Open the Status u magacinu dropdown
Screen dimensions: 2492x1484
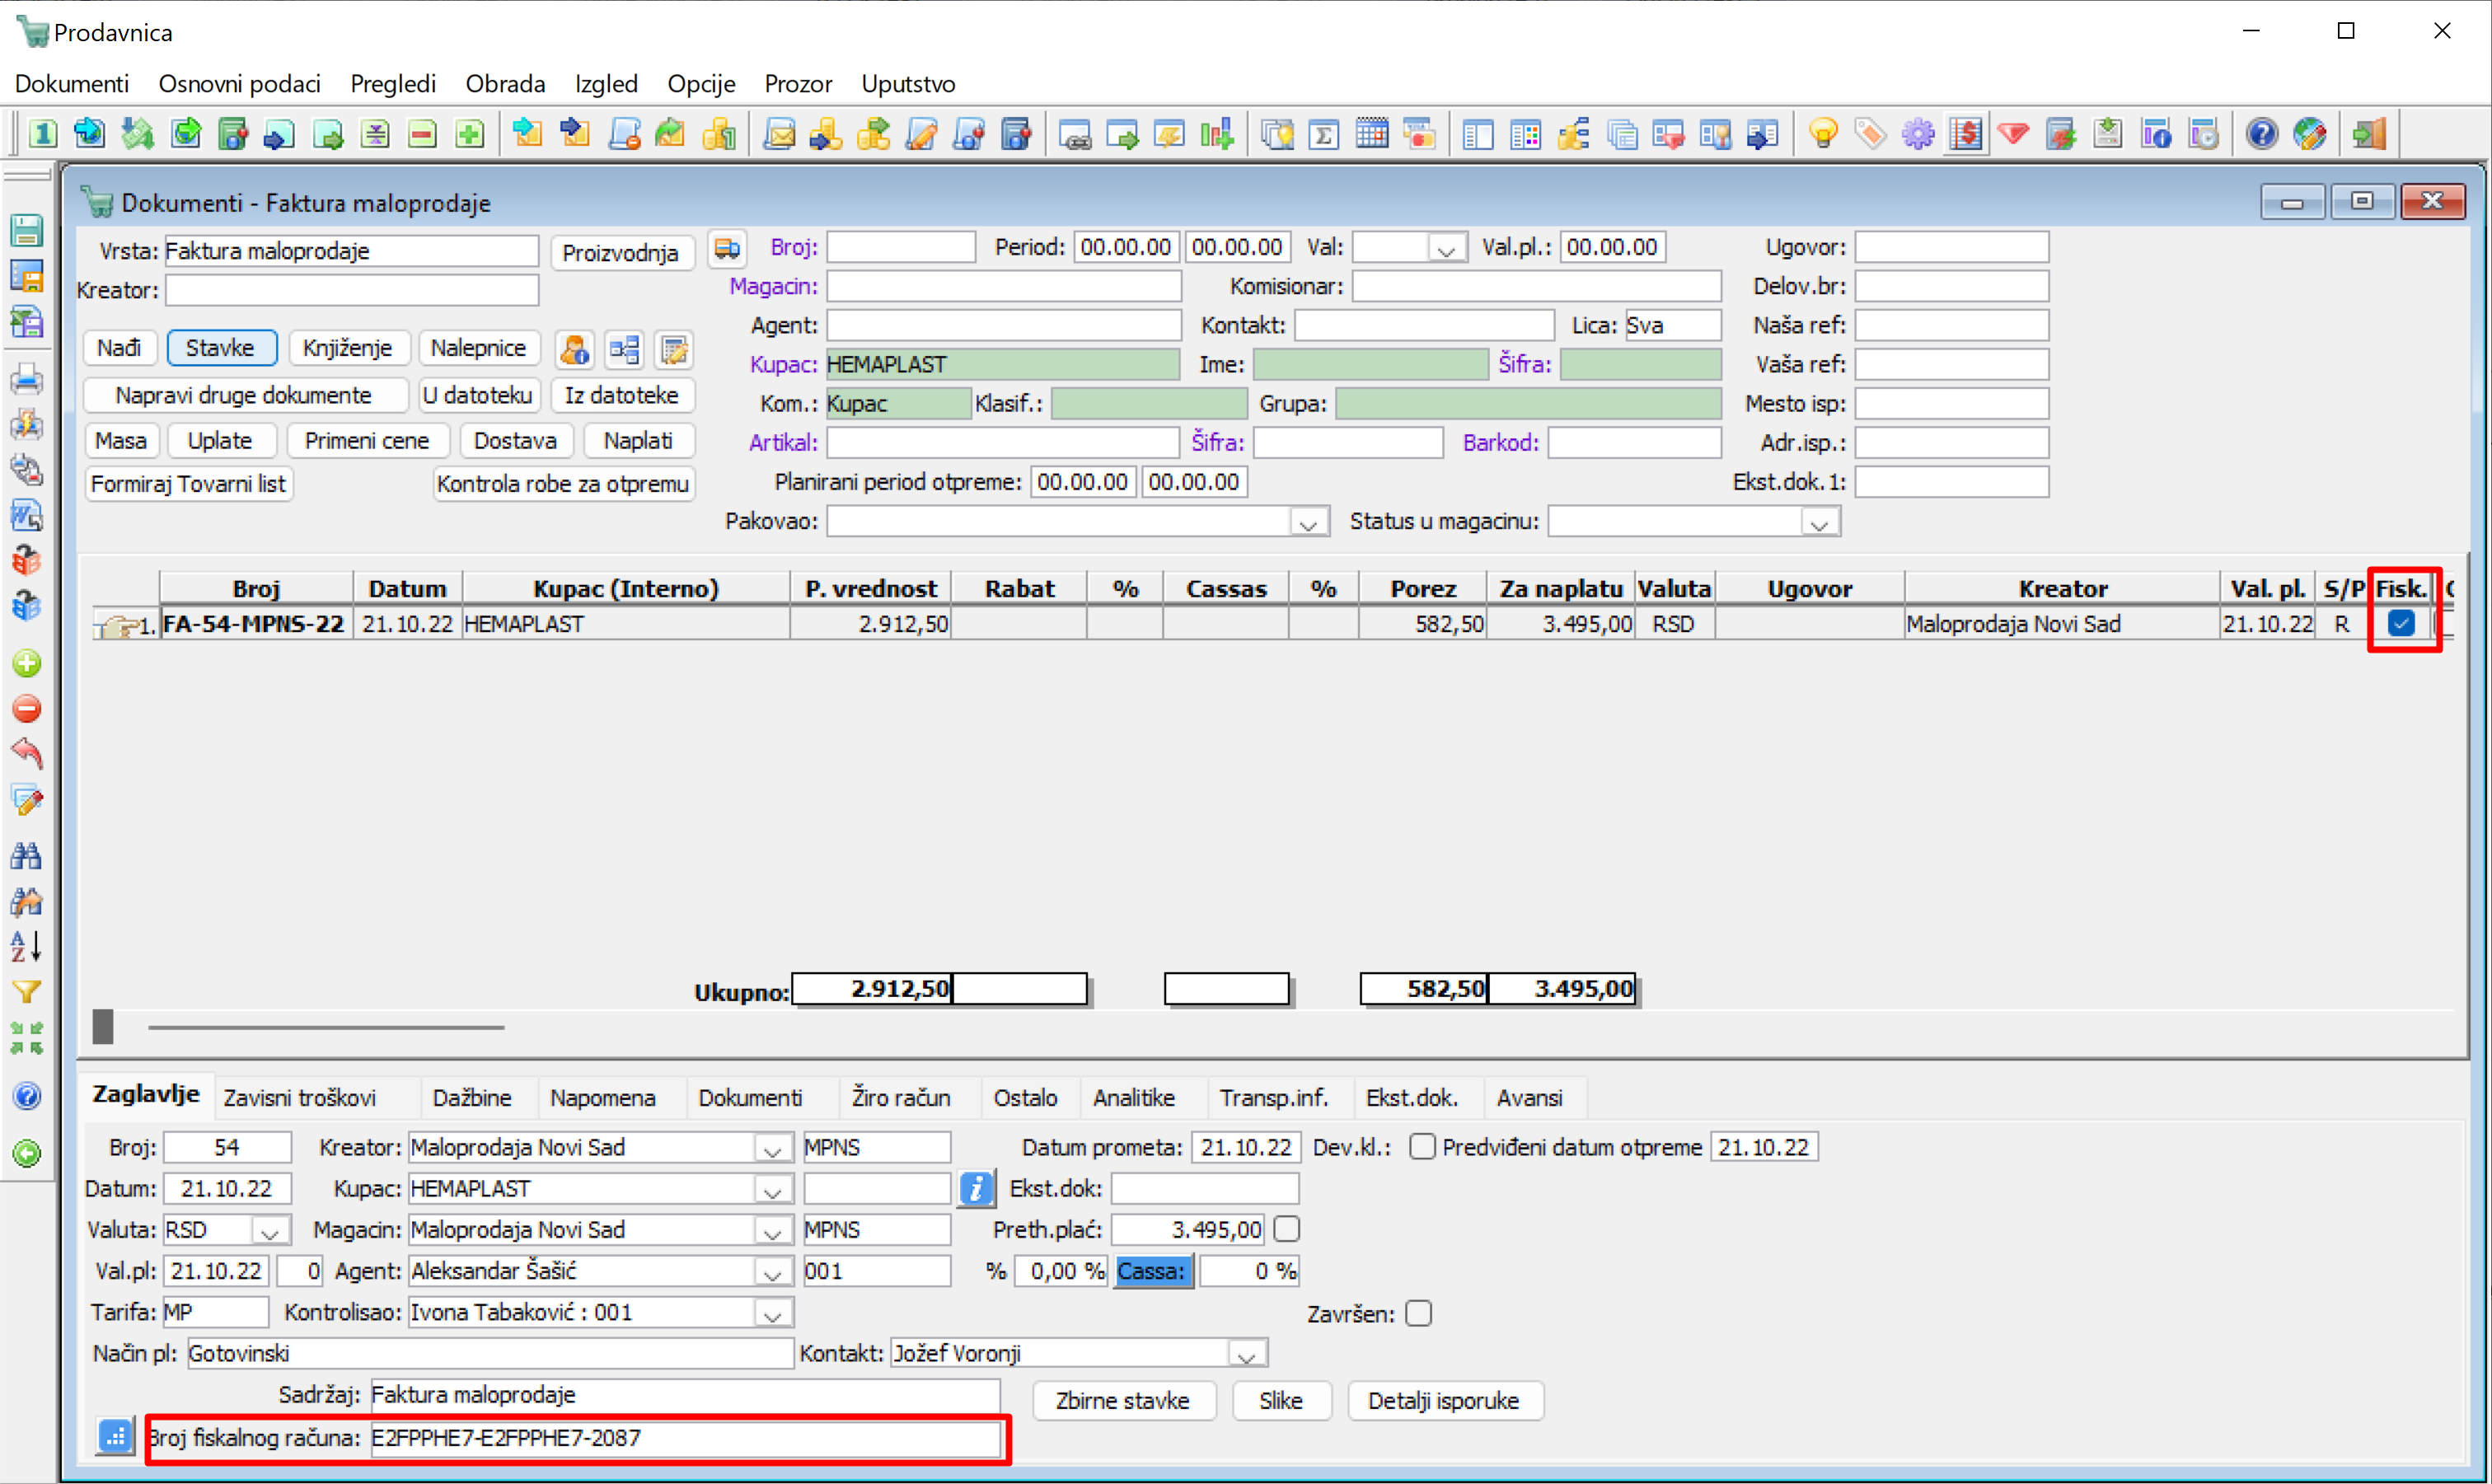[x=1819, y=522]
